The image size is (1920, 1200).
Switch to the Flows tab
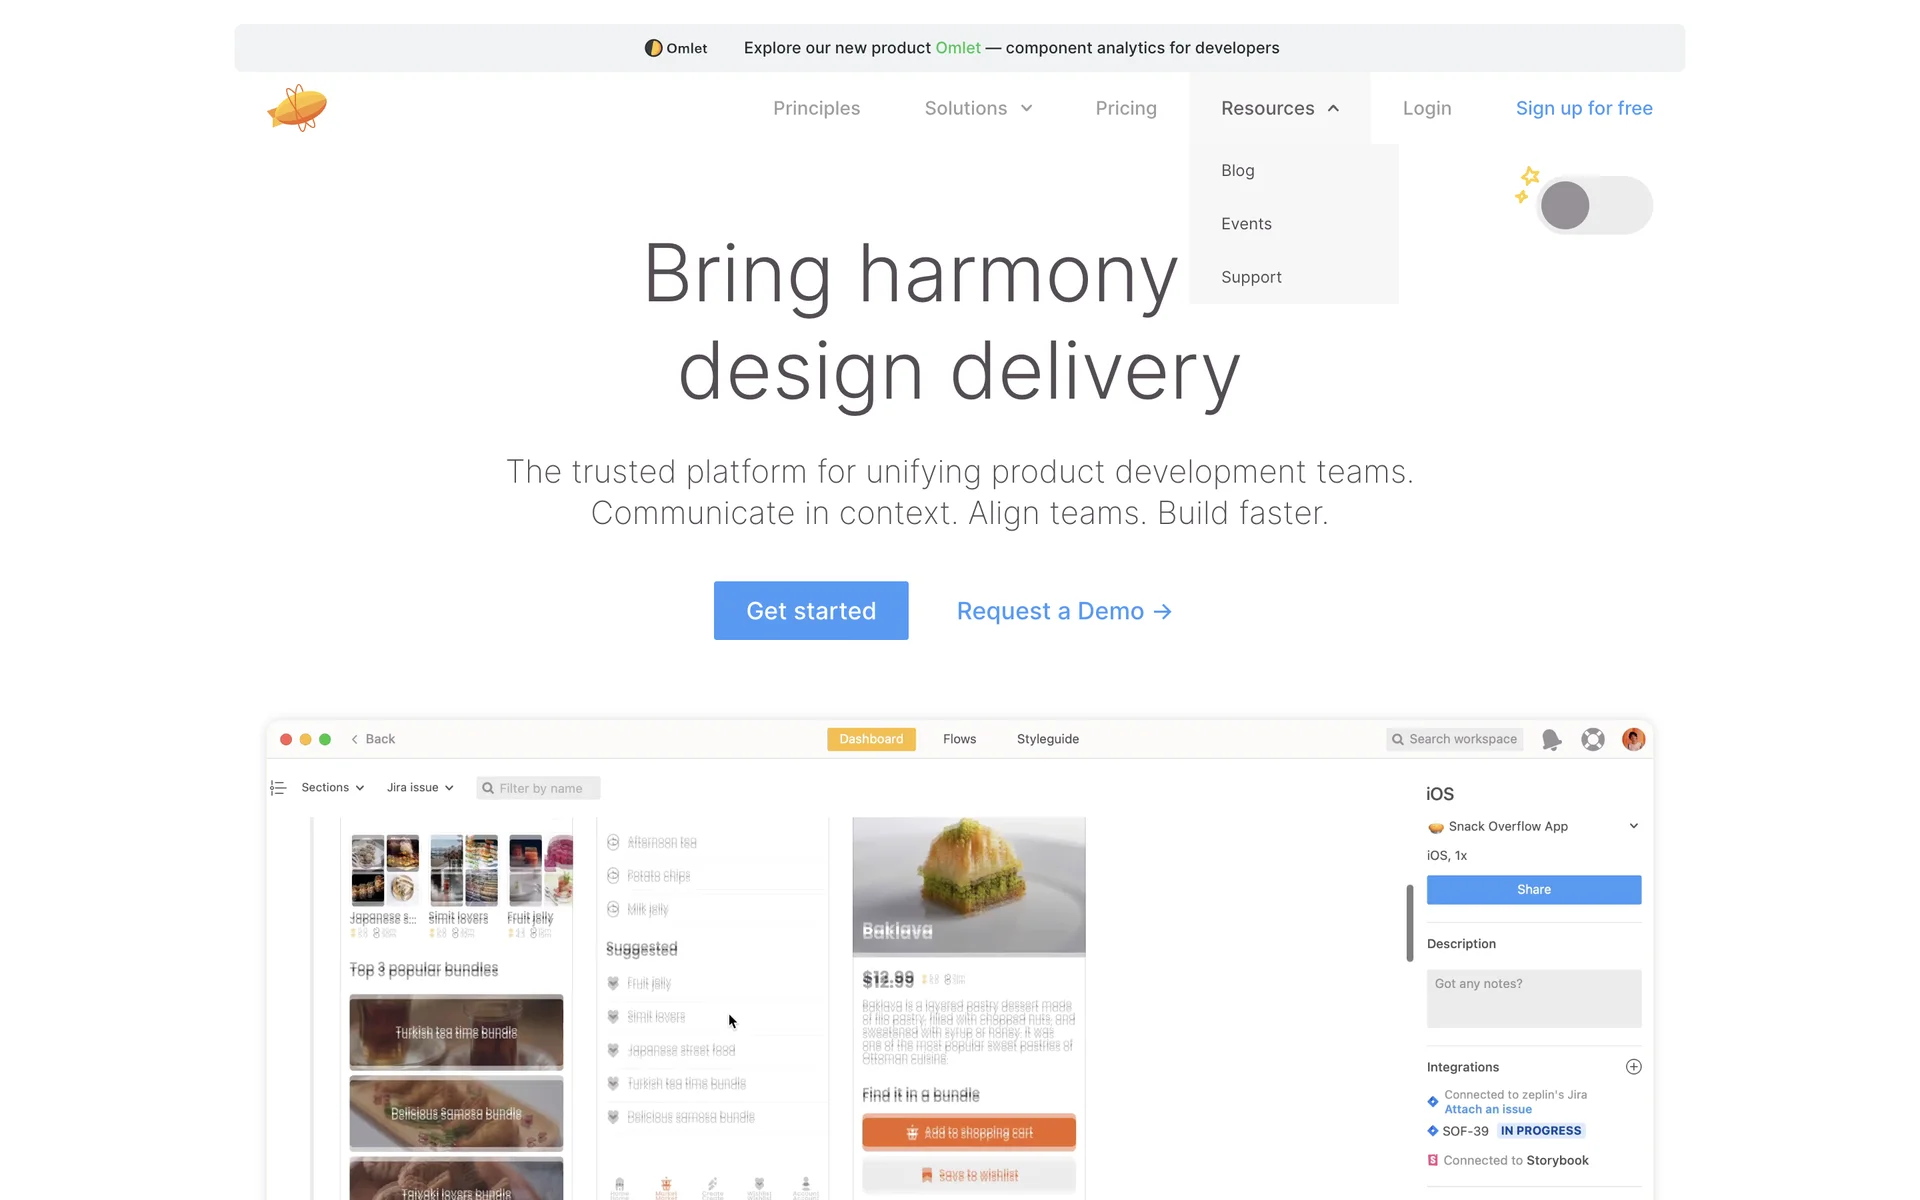pyautogui.click(x=959, y=739)
